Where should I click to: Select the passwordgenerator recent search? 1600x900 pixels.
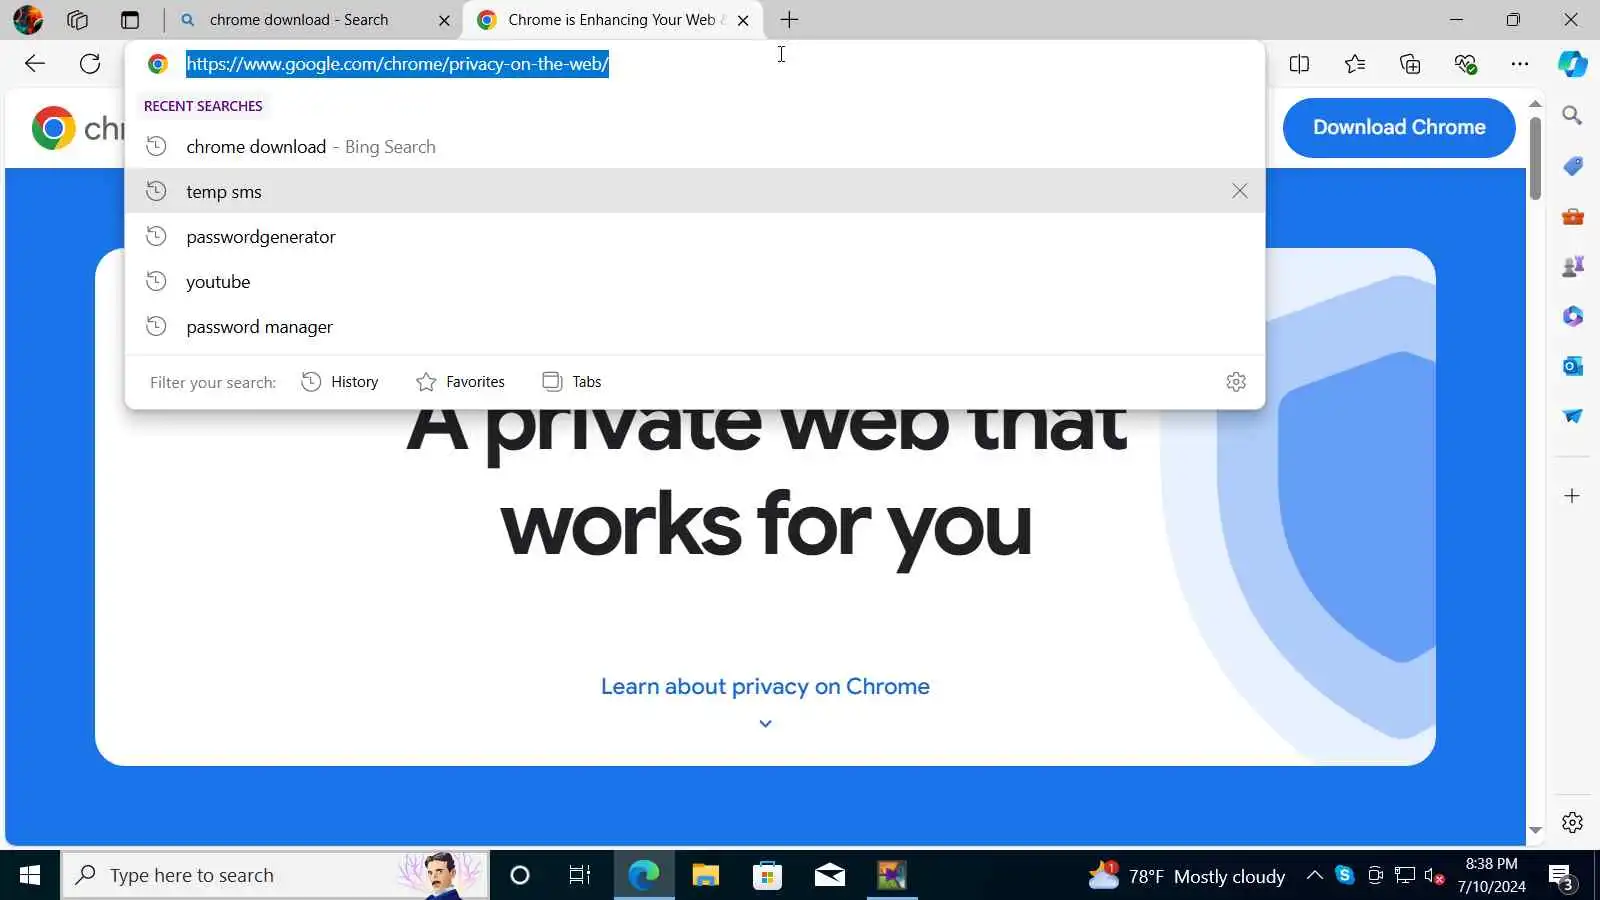[695, 237]
